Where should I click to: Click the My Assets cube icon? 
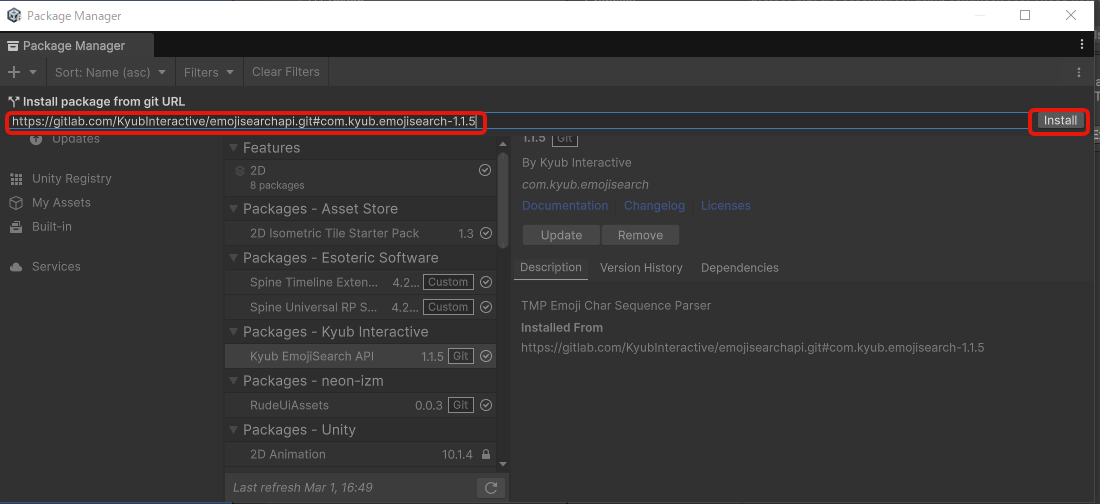click(16, 203)
